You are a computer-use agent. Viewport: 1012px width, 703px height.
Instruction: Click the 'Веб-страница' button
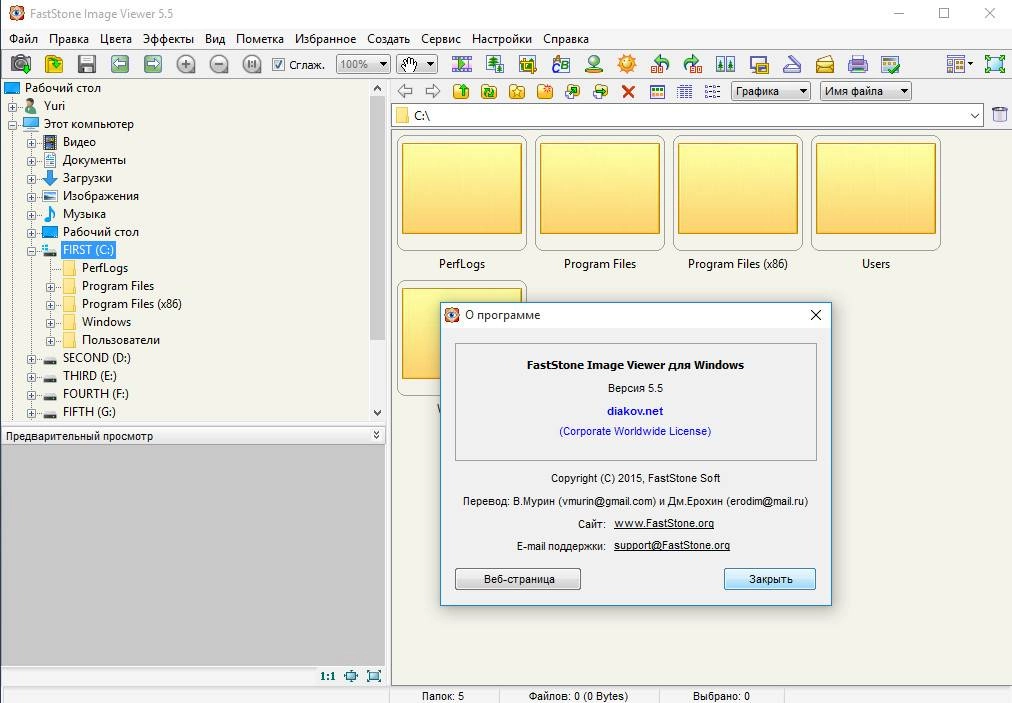(518, 579)
